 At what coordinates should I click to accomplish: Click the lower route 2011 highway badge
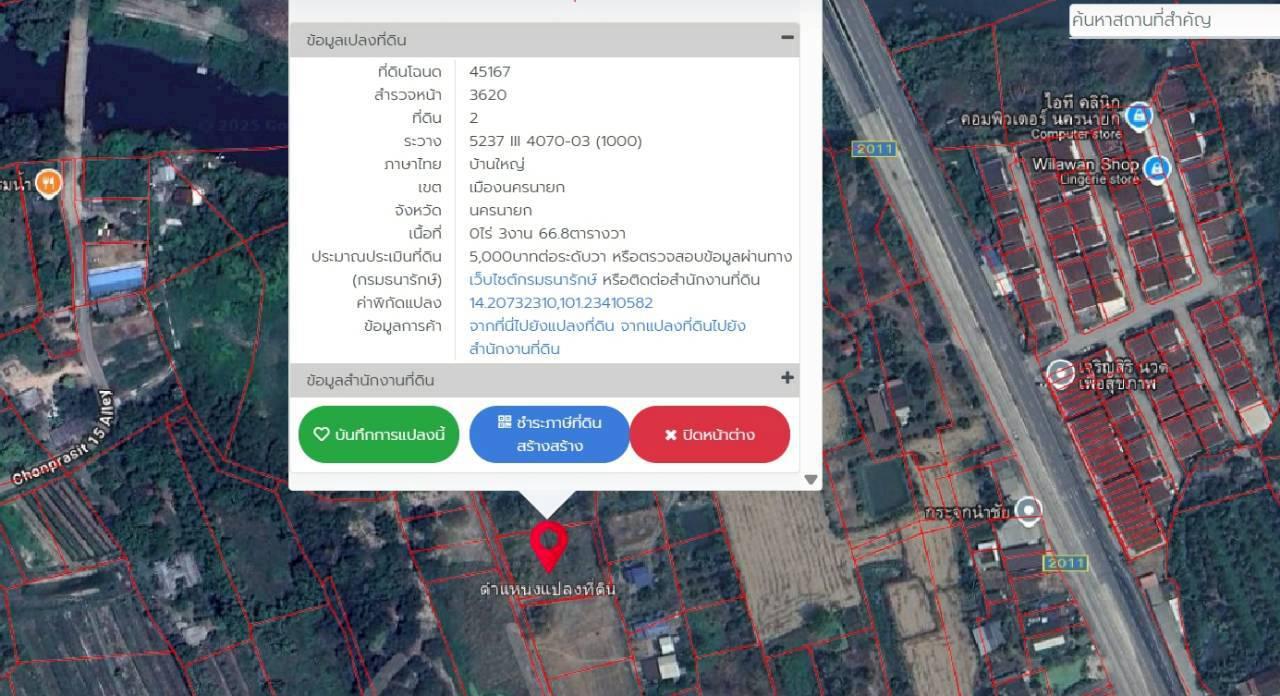[x=1065, y=564]
